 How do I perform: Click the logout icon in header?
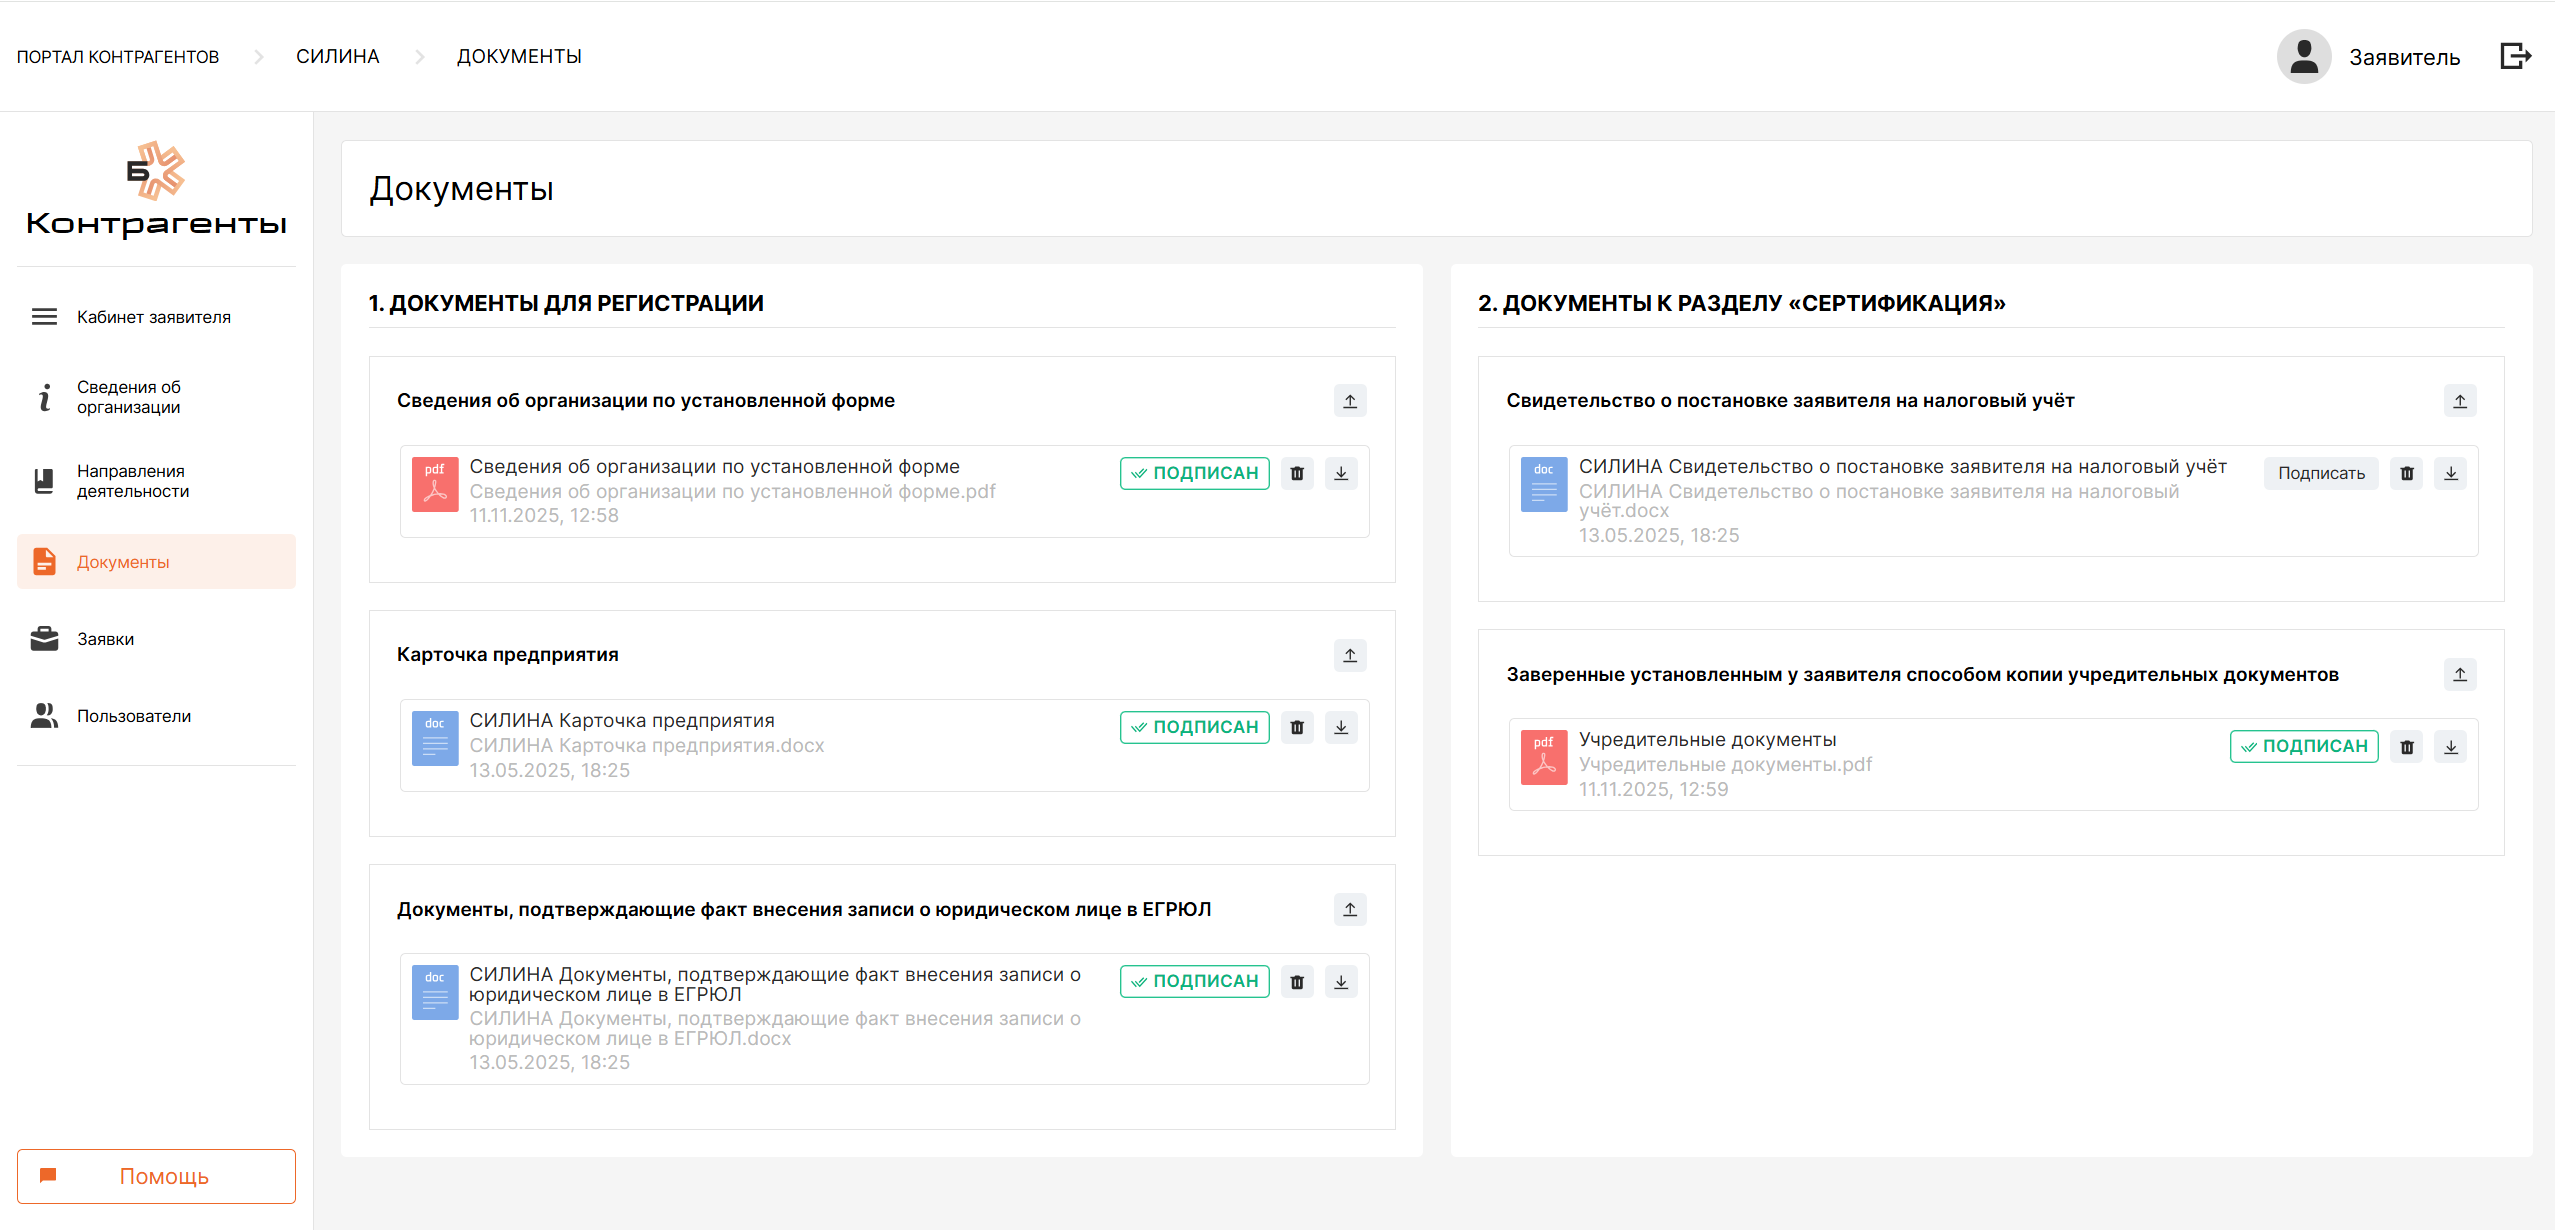click(2515, 56)
